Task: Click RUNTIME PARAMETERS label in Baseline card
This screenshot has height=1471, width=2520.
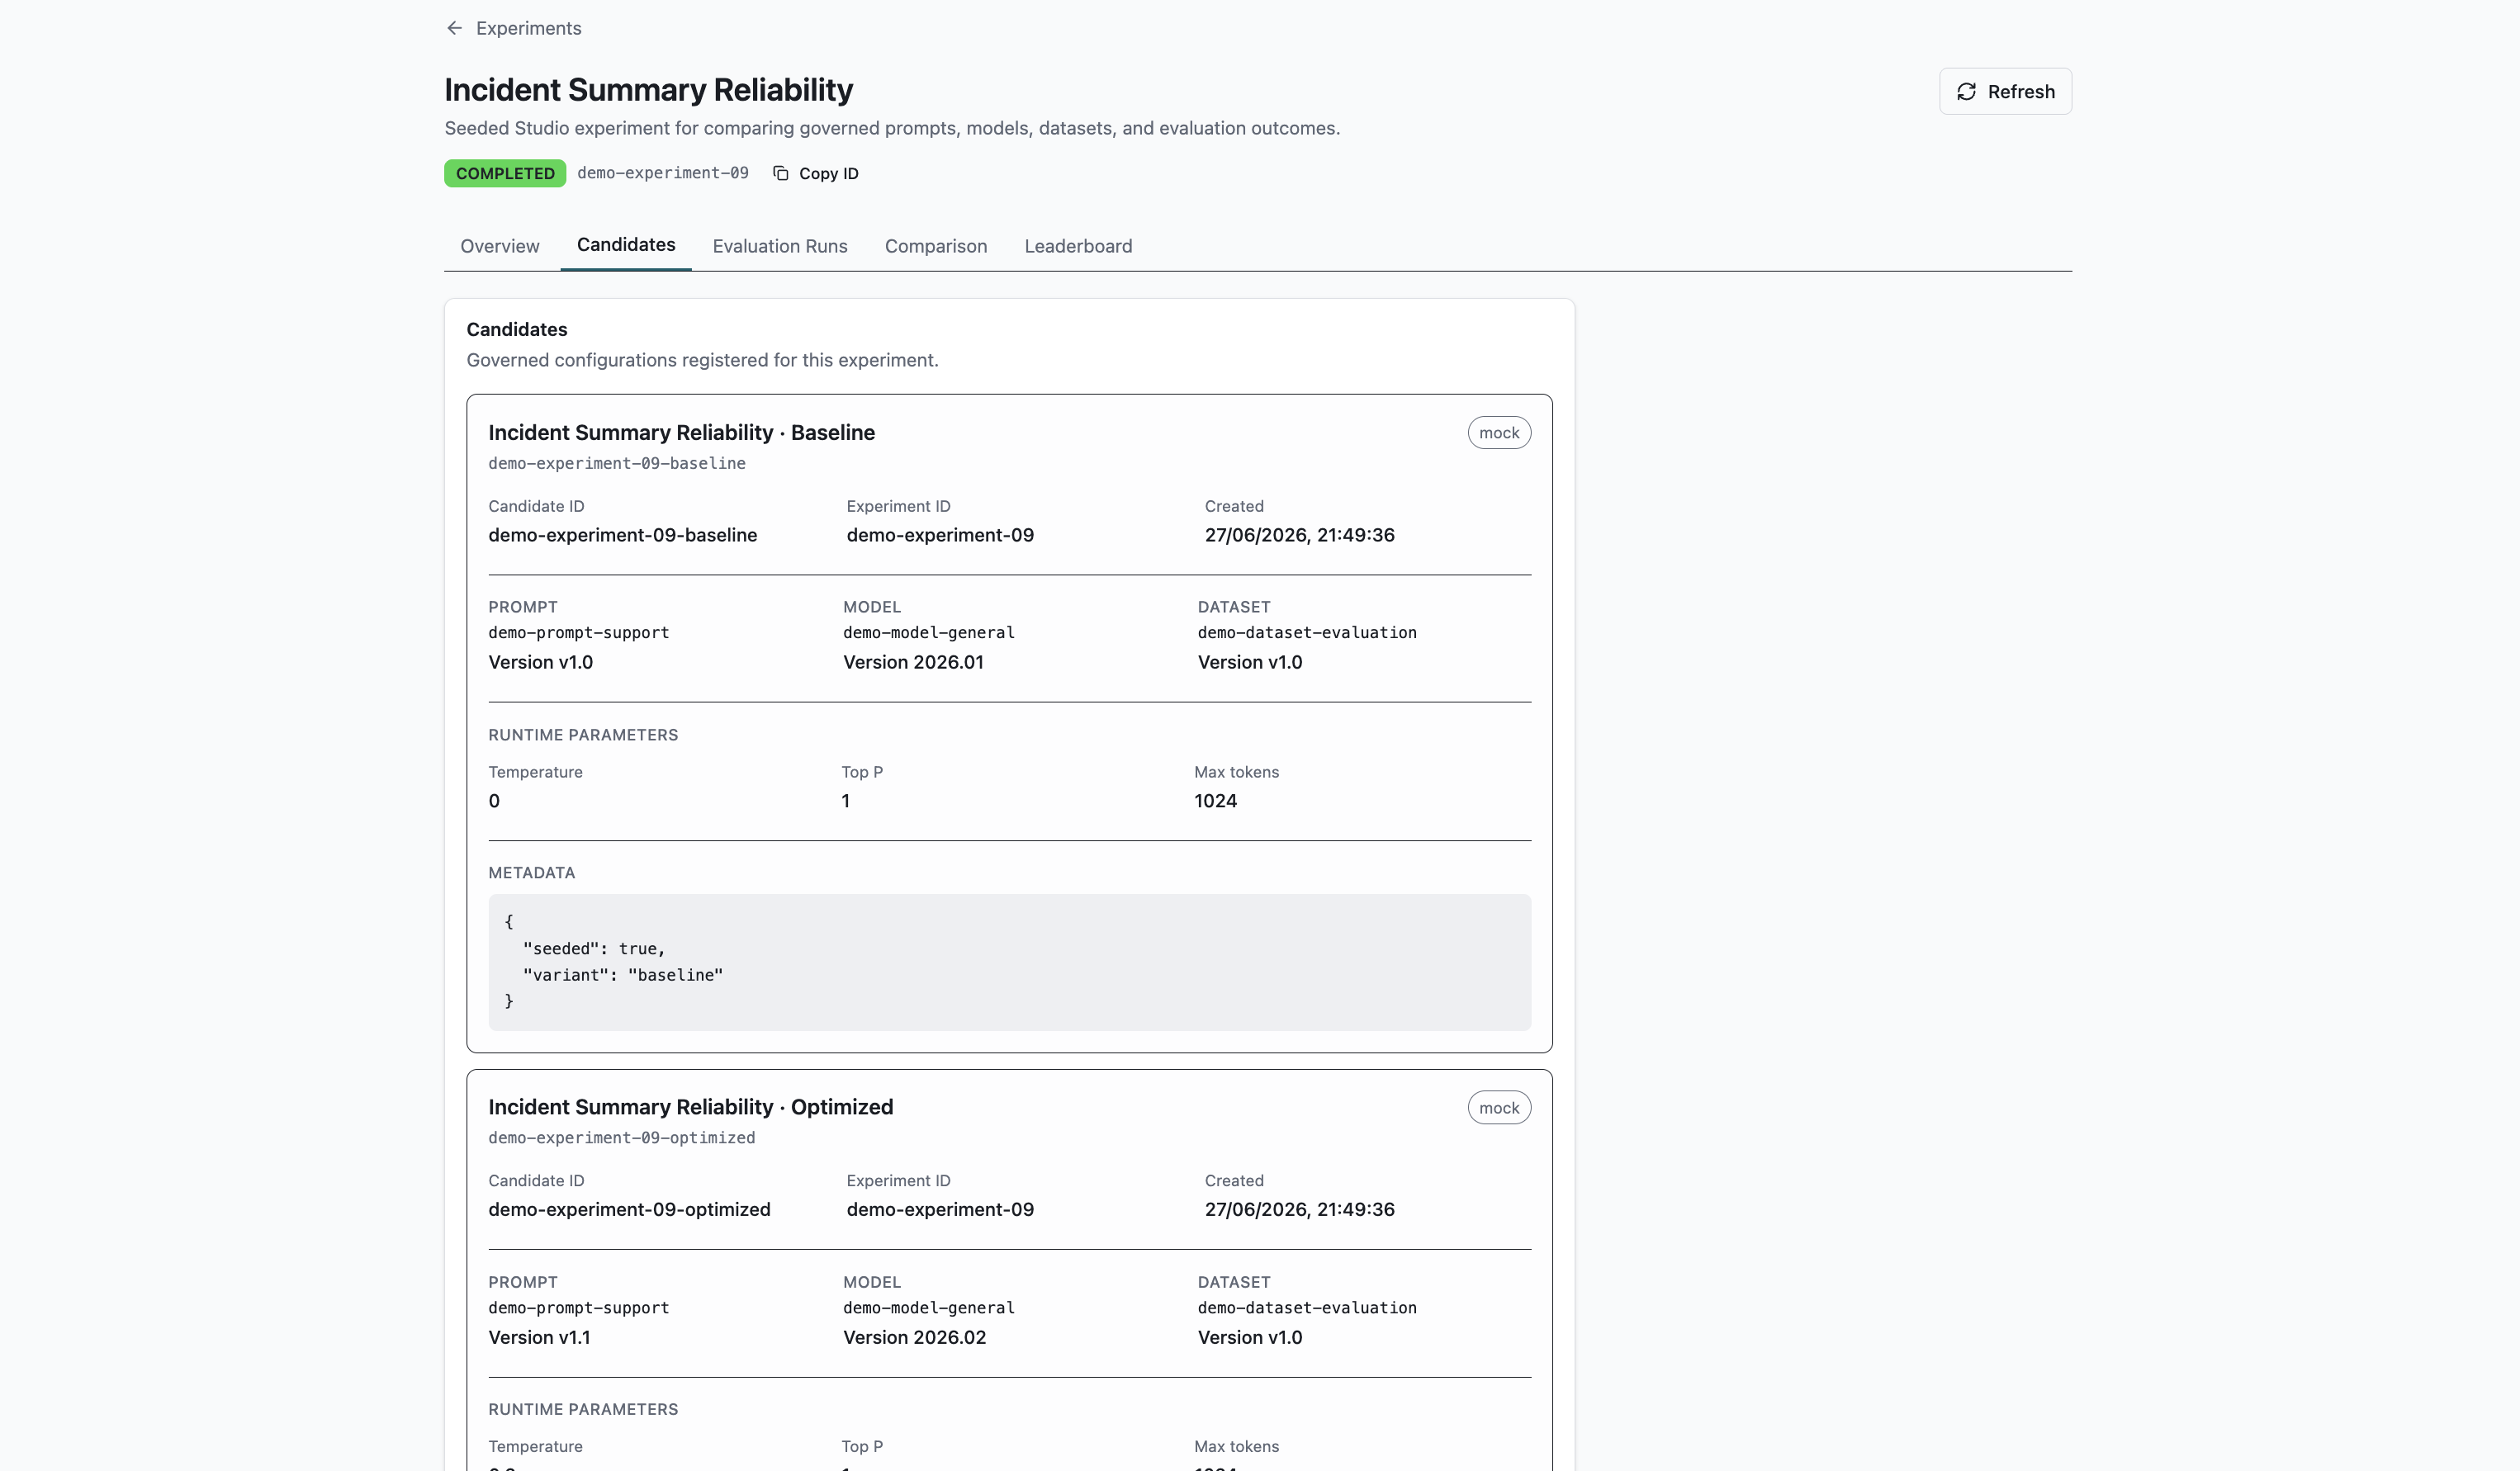Action: [583, 735]
